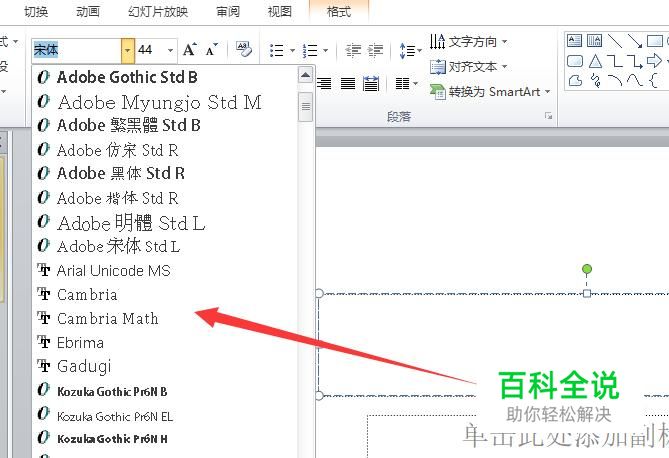Open the text columns options
This screenshot has width=669, height=458.
coord(406,83)
